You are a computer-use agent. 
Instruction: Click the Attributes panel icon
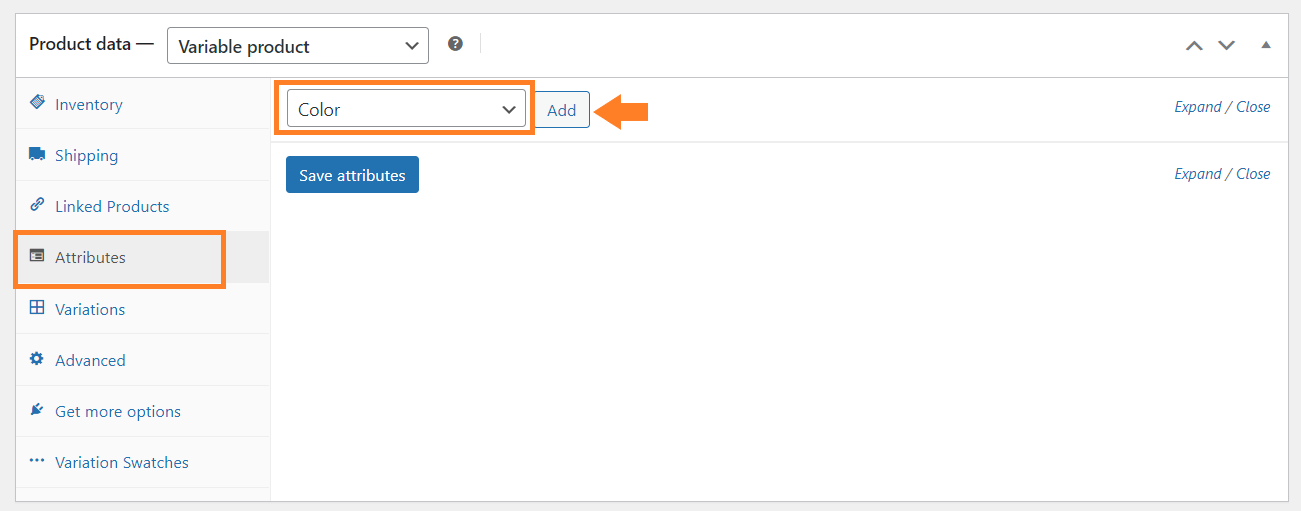37,256
